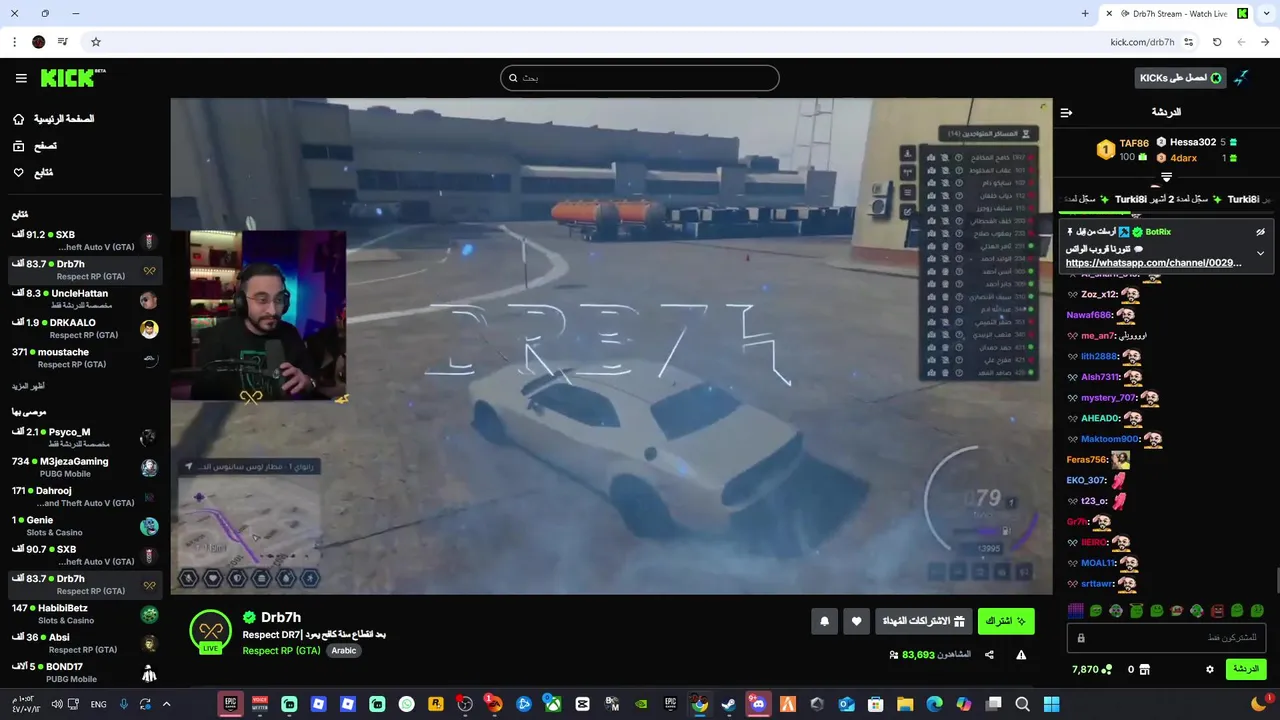Open BOND17 PUBG Mobile channel
This screenshot has width=1280, height=720.
[85, 672]
